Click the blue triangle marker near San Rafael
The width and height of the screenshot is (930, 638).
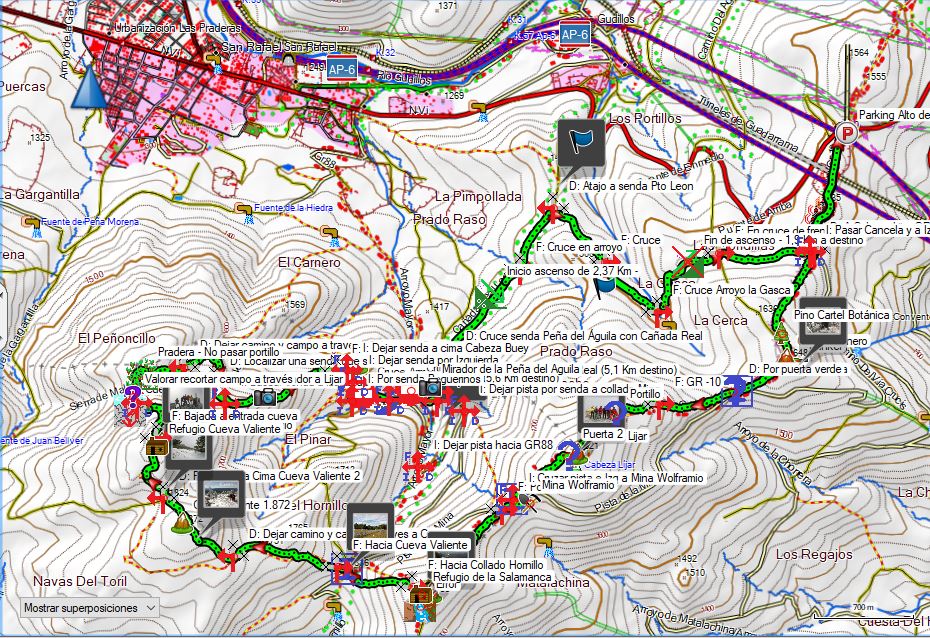(89, 87)
